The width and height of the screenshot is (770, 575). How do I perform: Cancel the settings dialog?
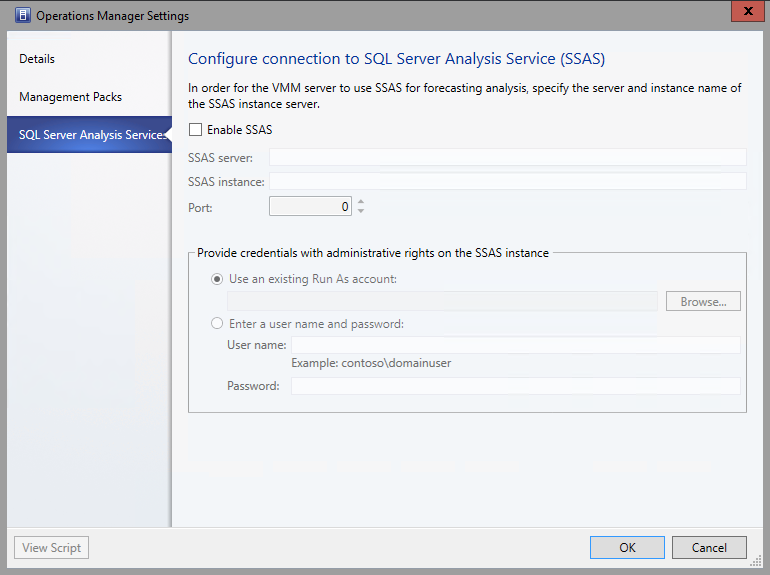coord(708,548)
